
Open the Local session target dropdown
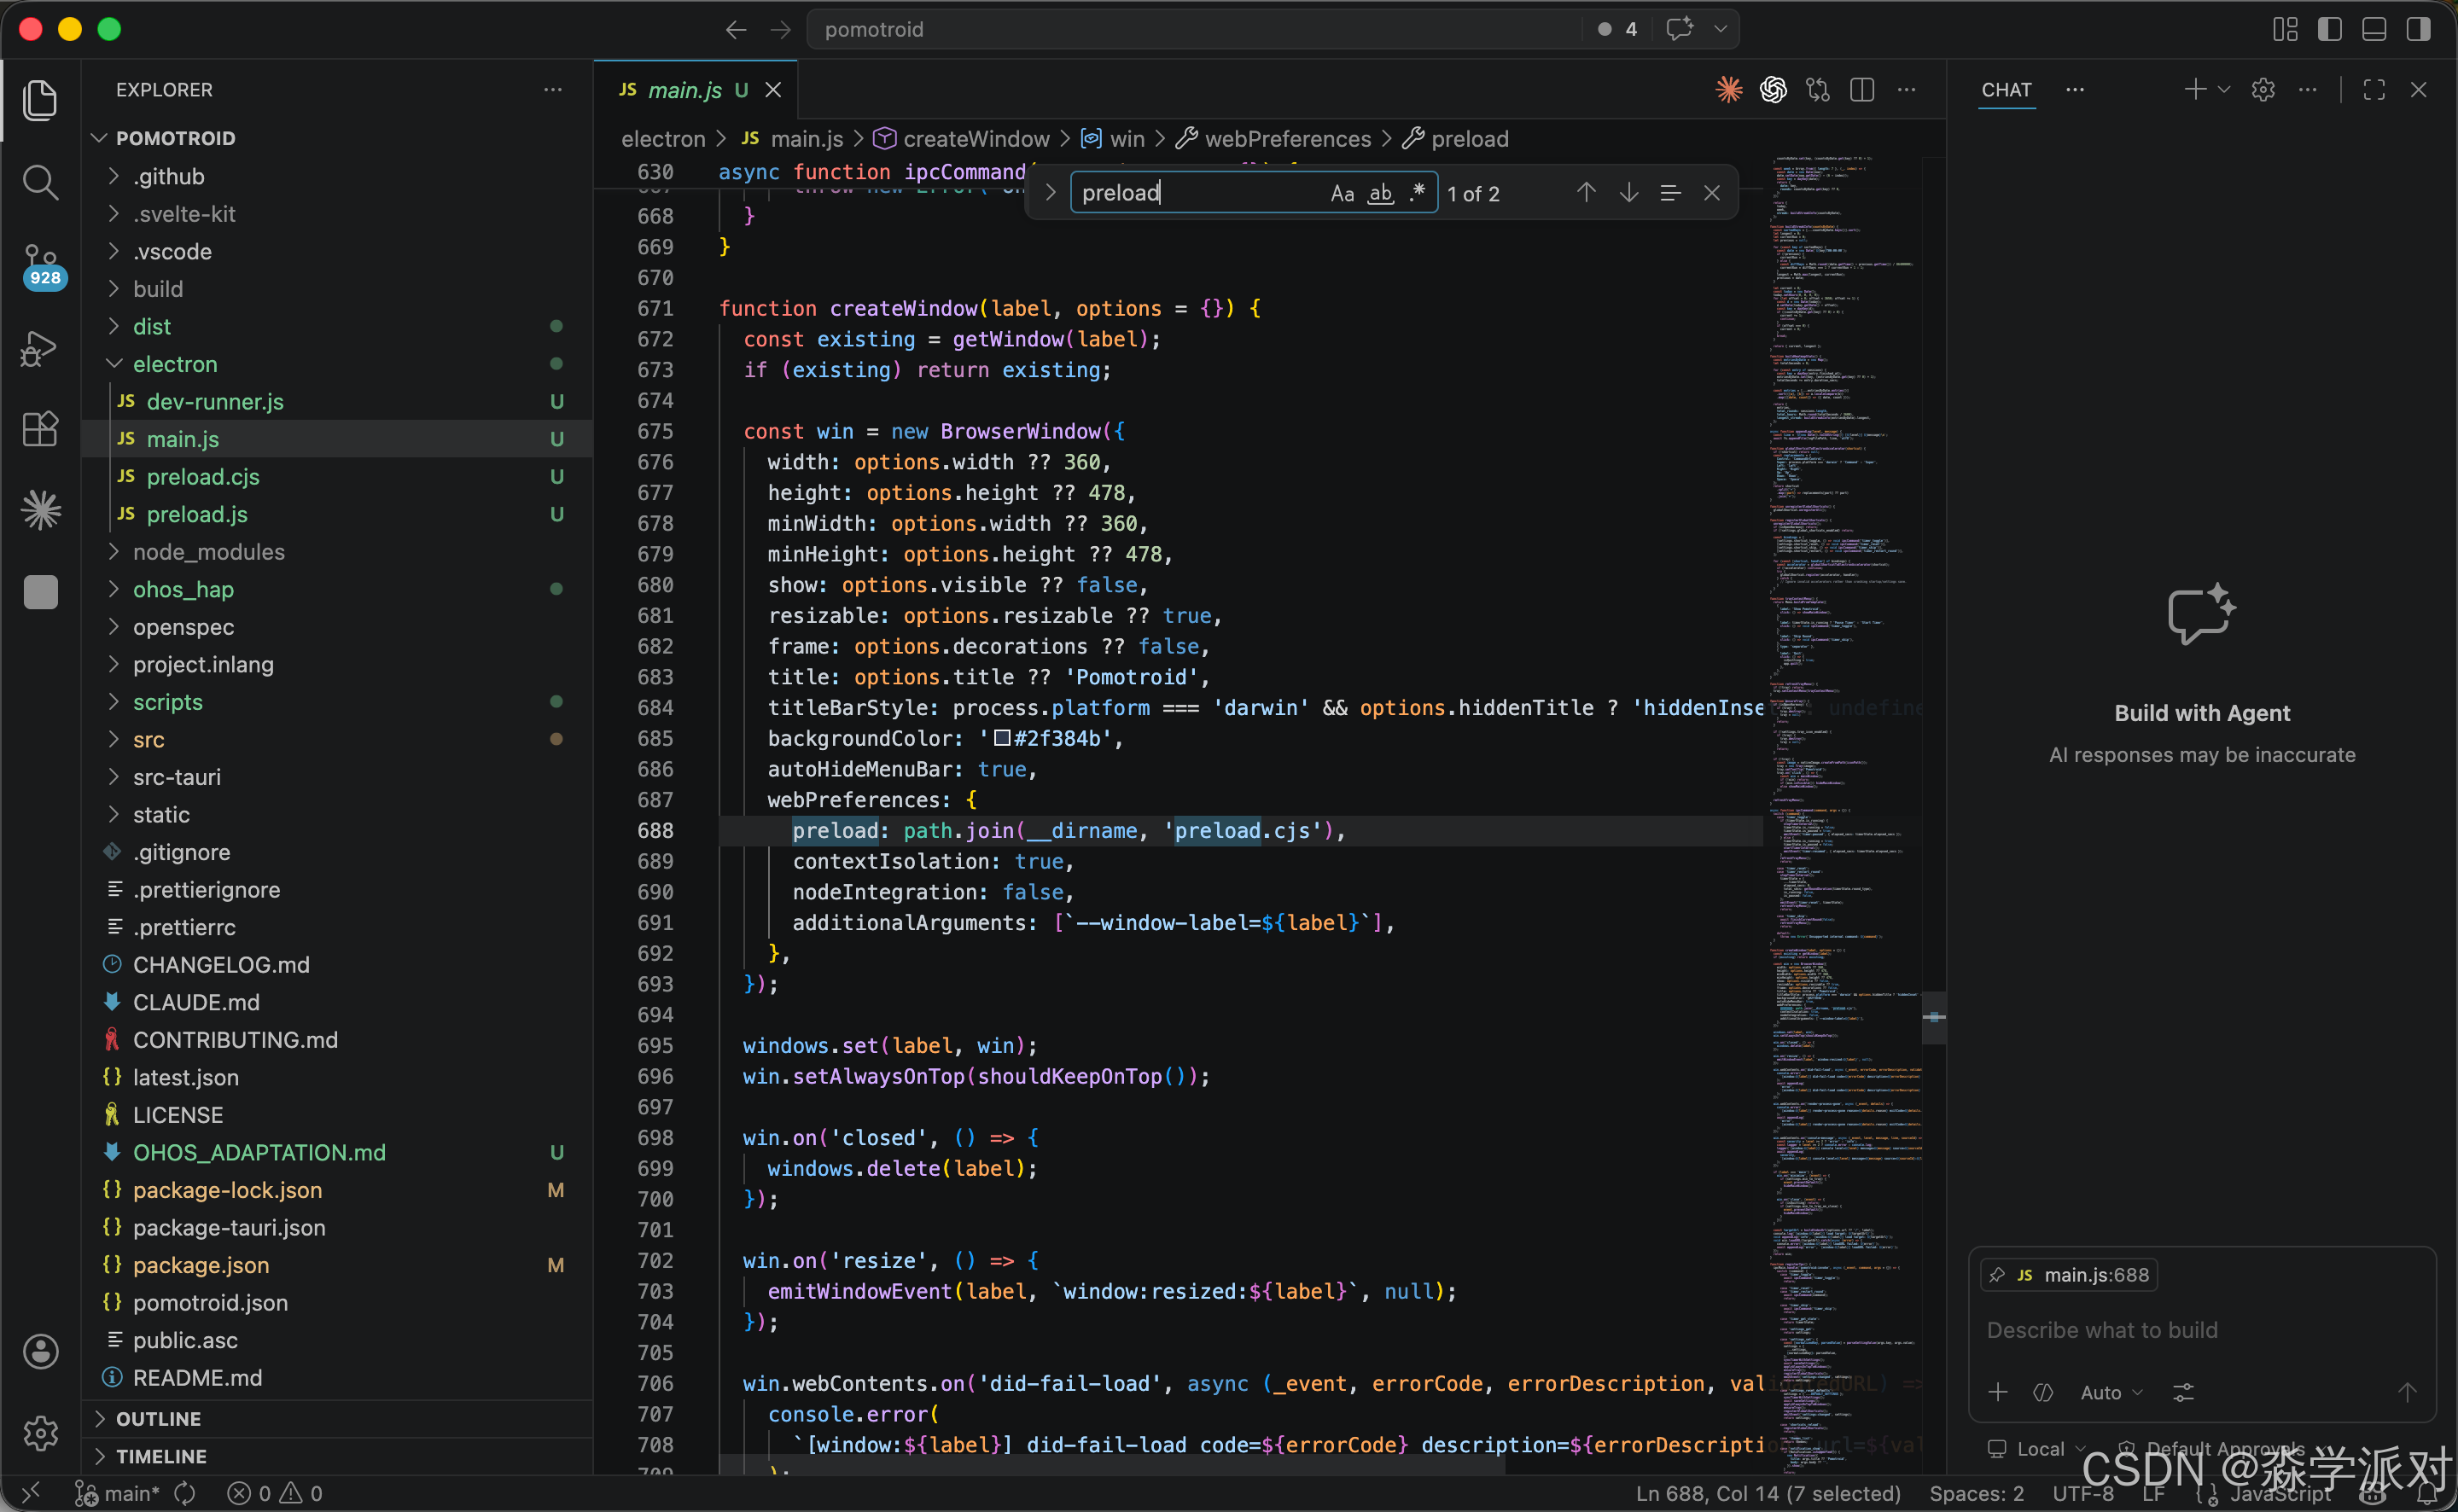pos(2038,1448)
